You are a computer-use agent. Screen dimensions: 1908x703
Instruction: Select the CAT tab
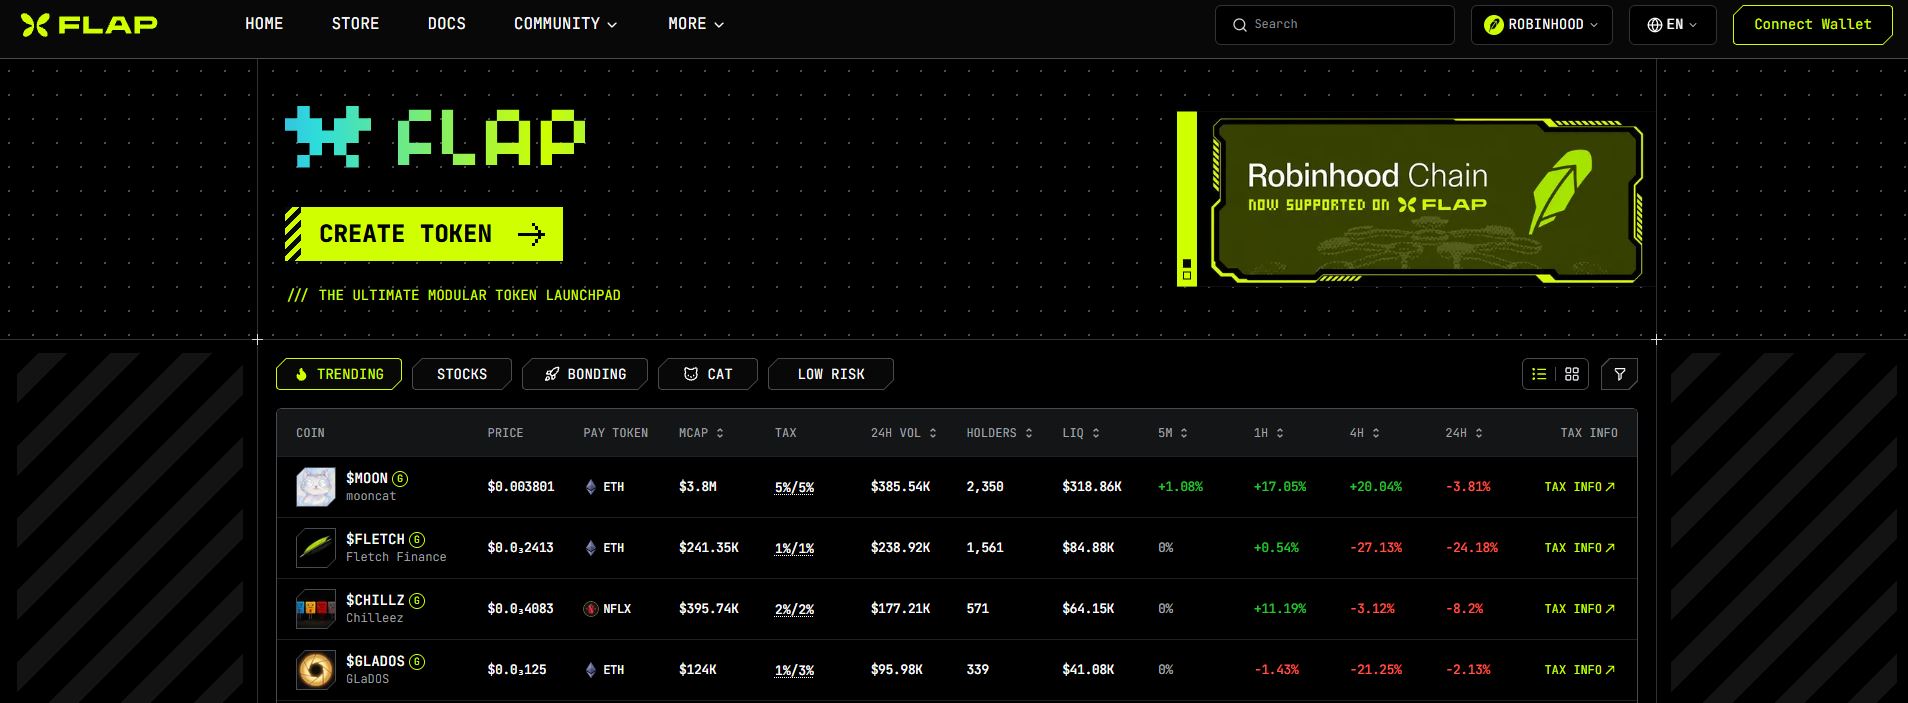[708, 374]
